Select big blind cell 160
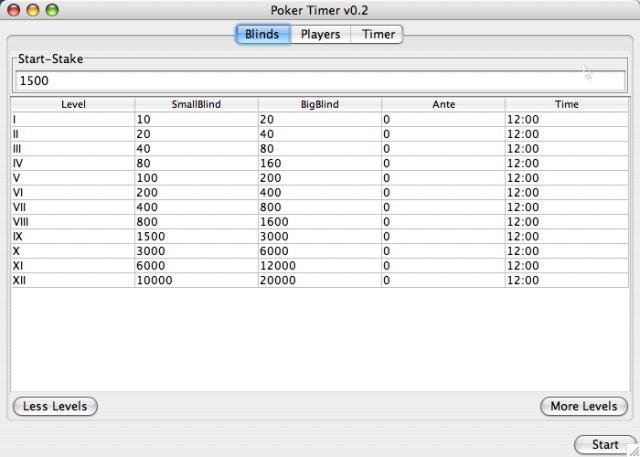 pyautogui.click(x=320, y=164)
